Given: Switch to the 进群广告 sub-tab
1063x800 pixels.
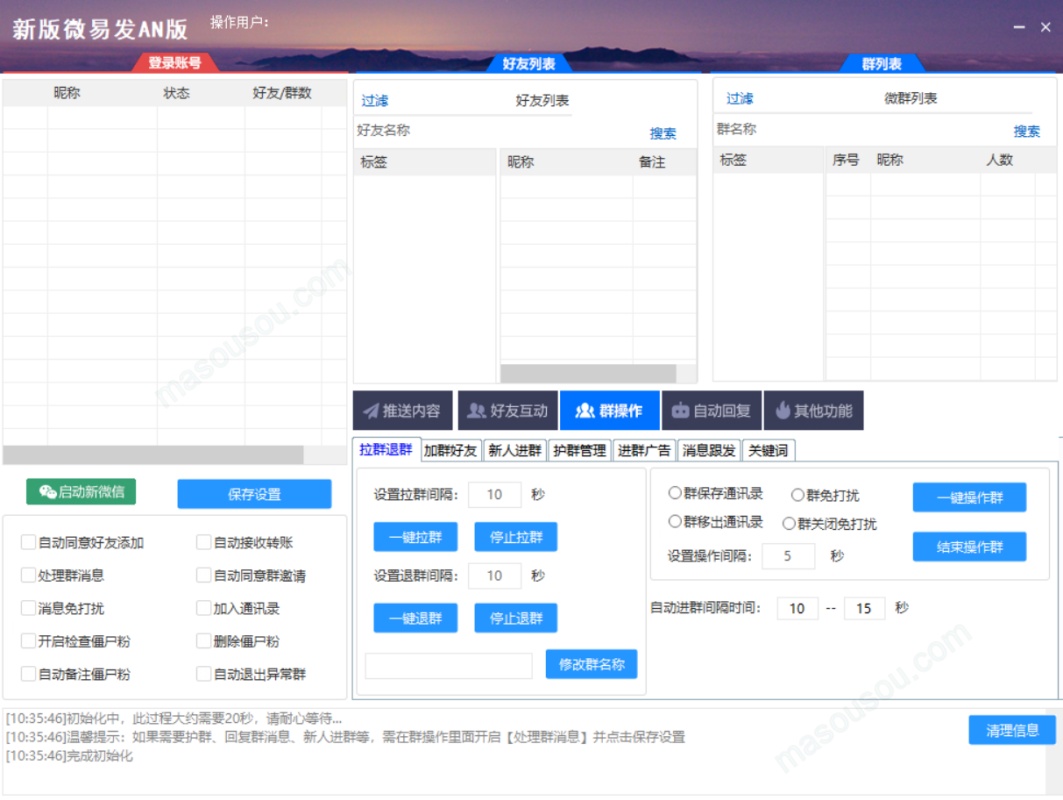Looking at the screenshot, I should [643, 450].
